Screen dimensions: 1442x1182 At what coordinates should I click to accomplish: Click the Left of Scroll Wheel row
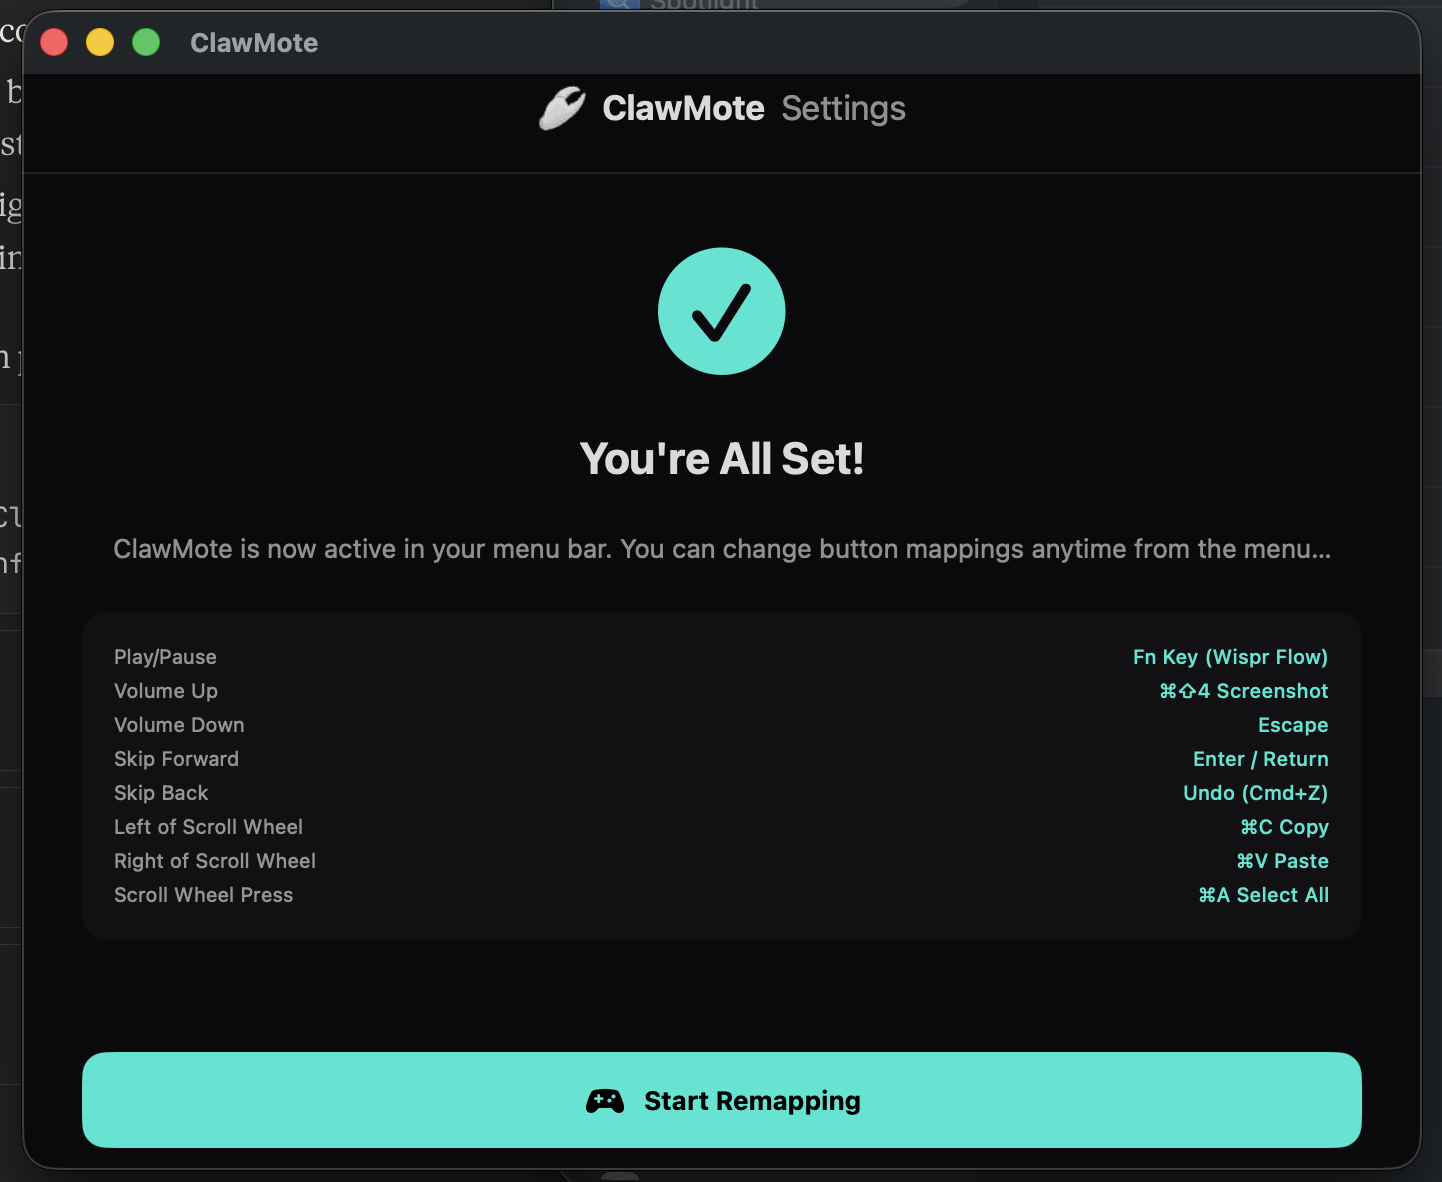click(208, 827)
